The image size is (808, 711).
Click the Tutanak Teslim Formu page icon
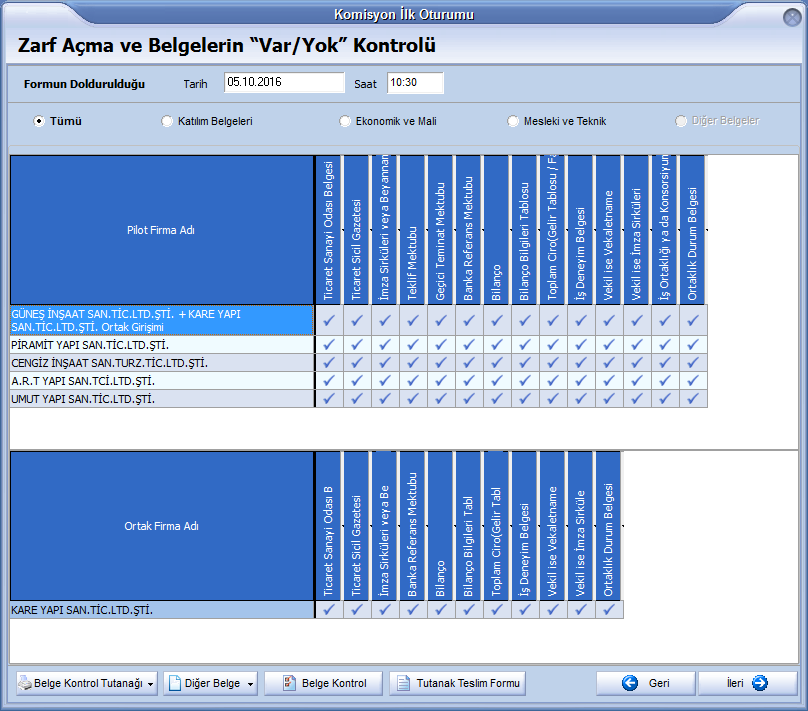(x=403, y=684)
